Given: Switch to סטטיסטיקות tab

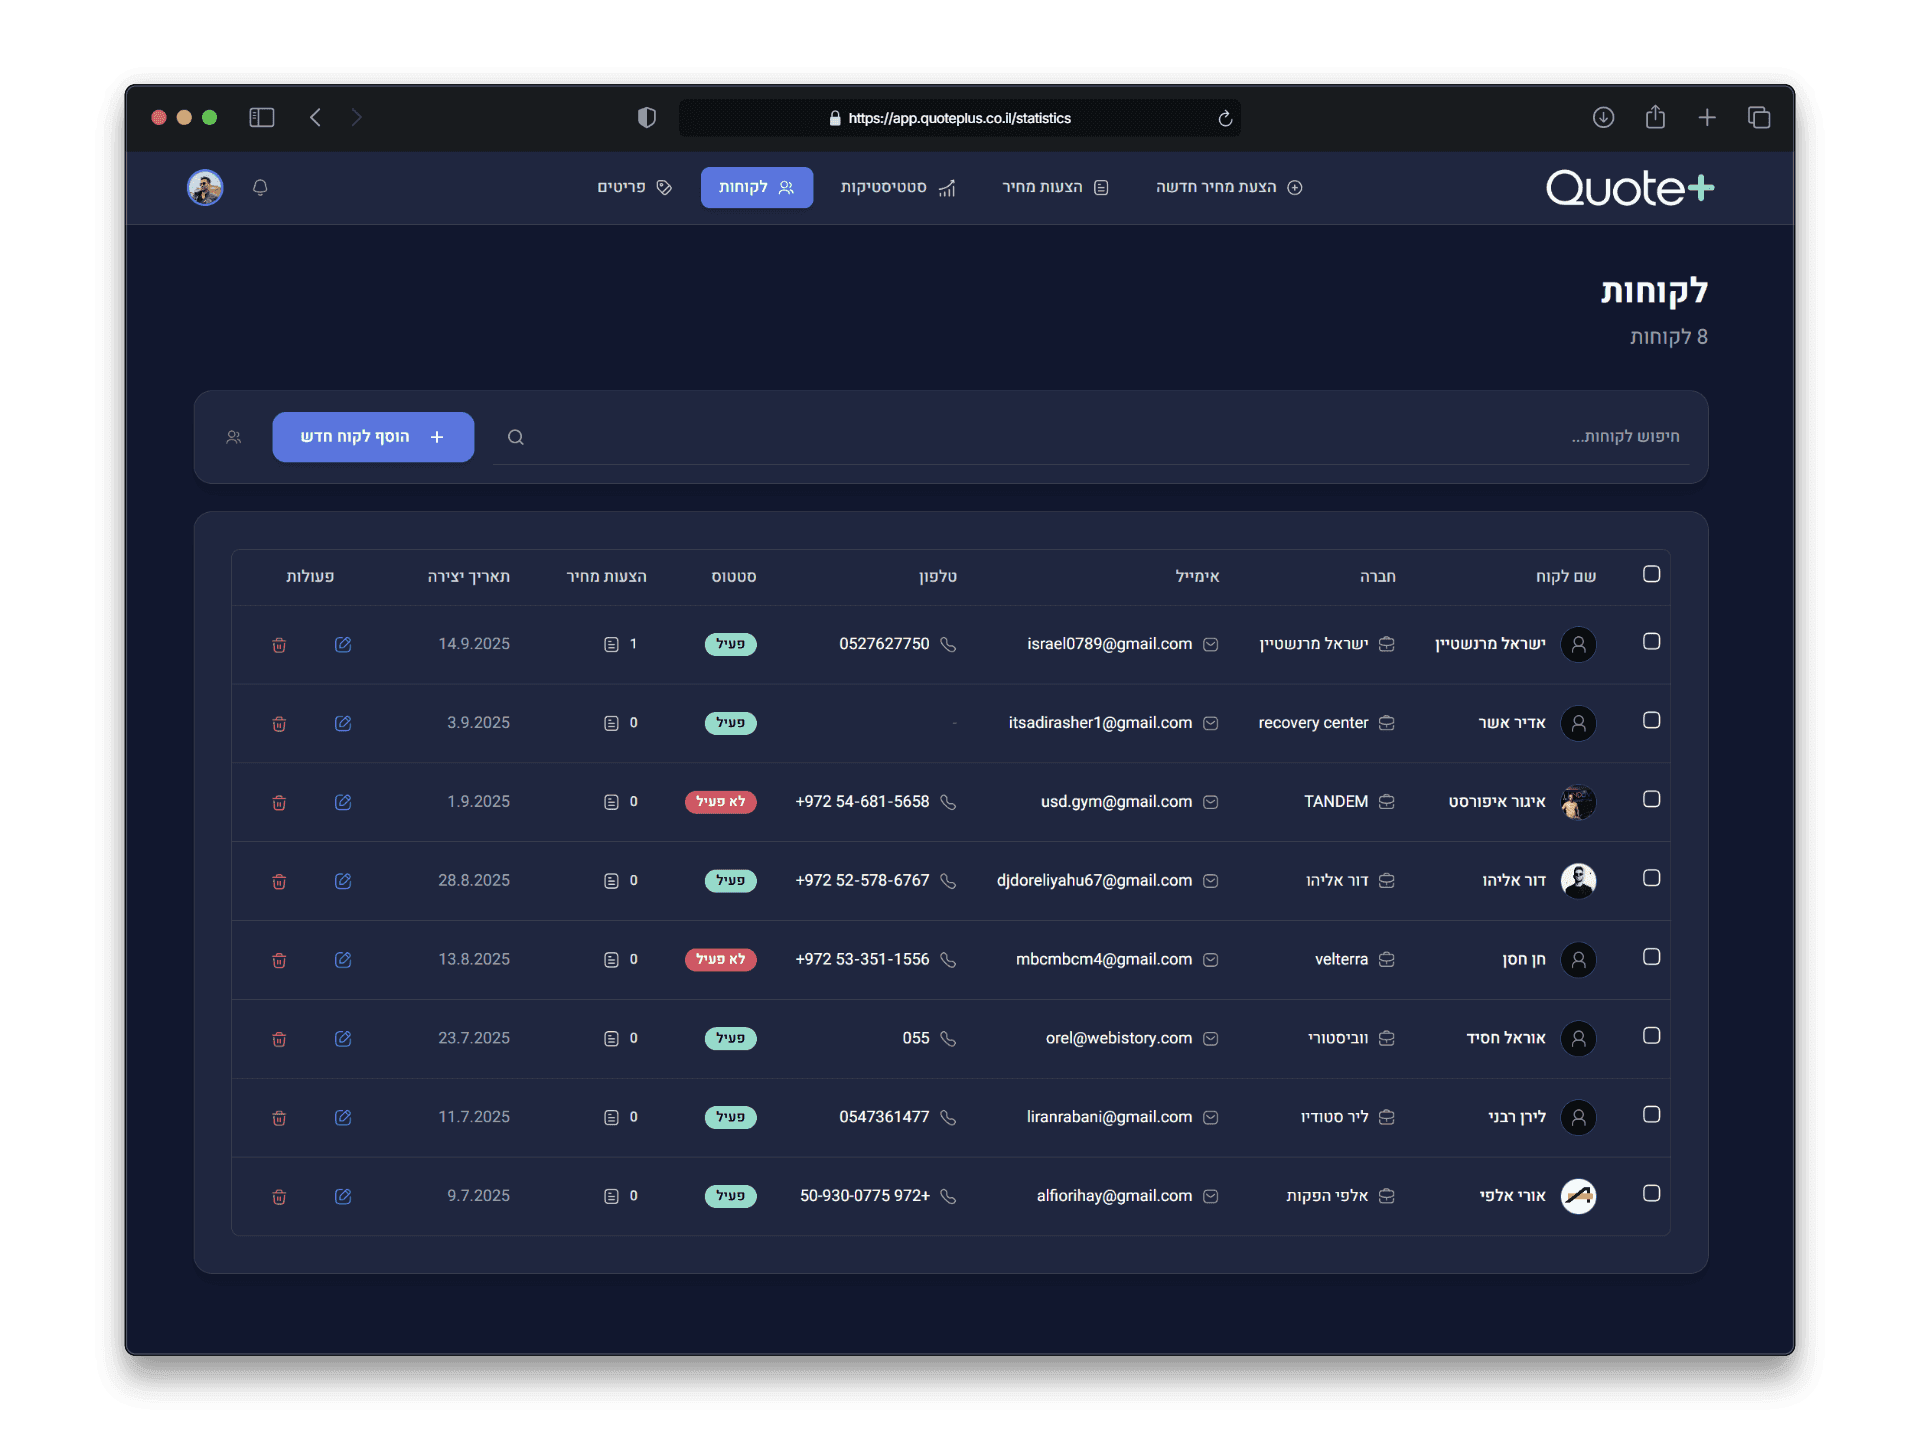Looking at the screenshot, I should click(898, 188).
